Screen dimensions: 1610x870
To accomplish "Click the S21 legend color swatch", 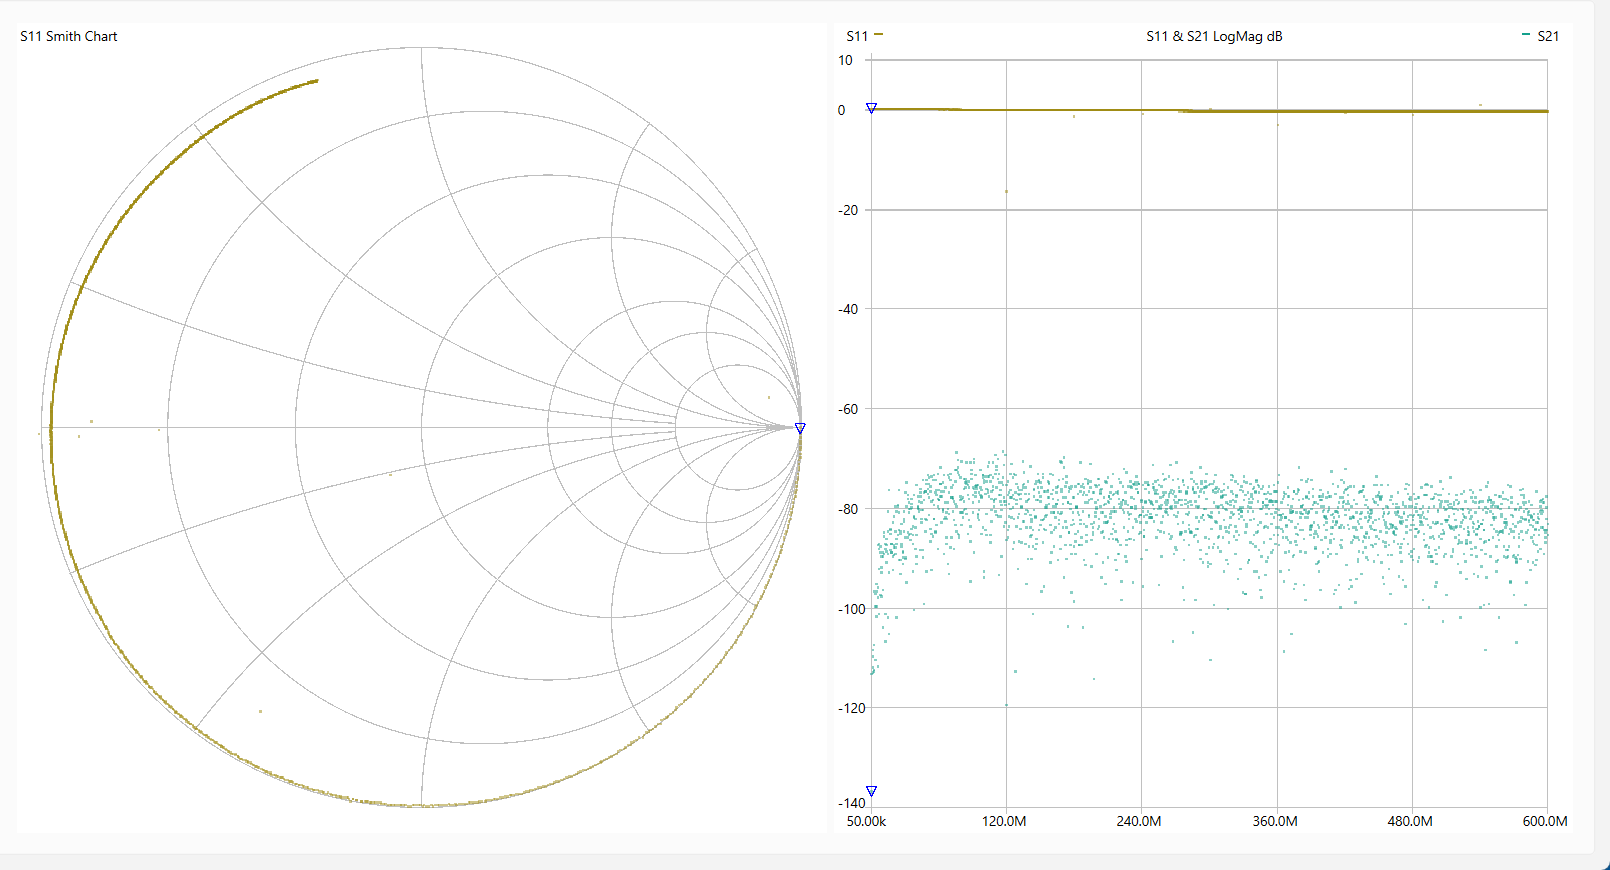I will pos(1525,35).
